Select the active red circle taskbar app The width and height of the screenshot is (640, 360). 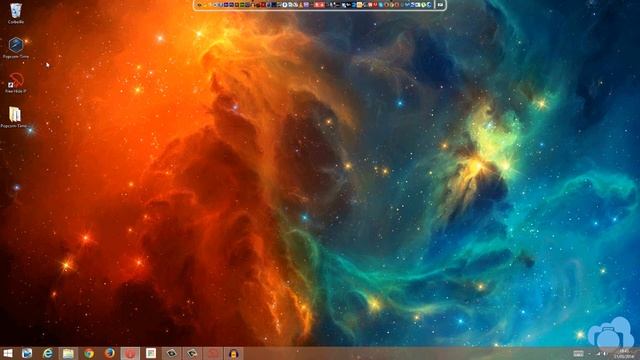click(130, 353)
